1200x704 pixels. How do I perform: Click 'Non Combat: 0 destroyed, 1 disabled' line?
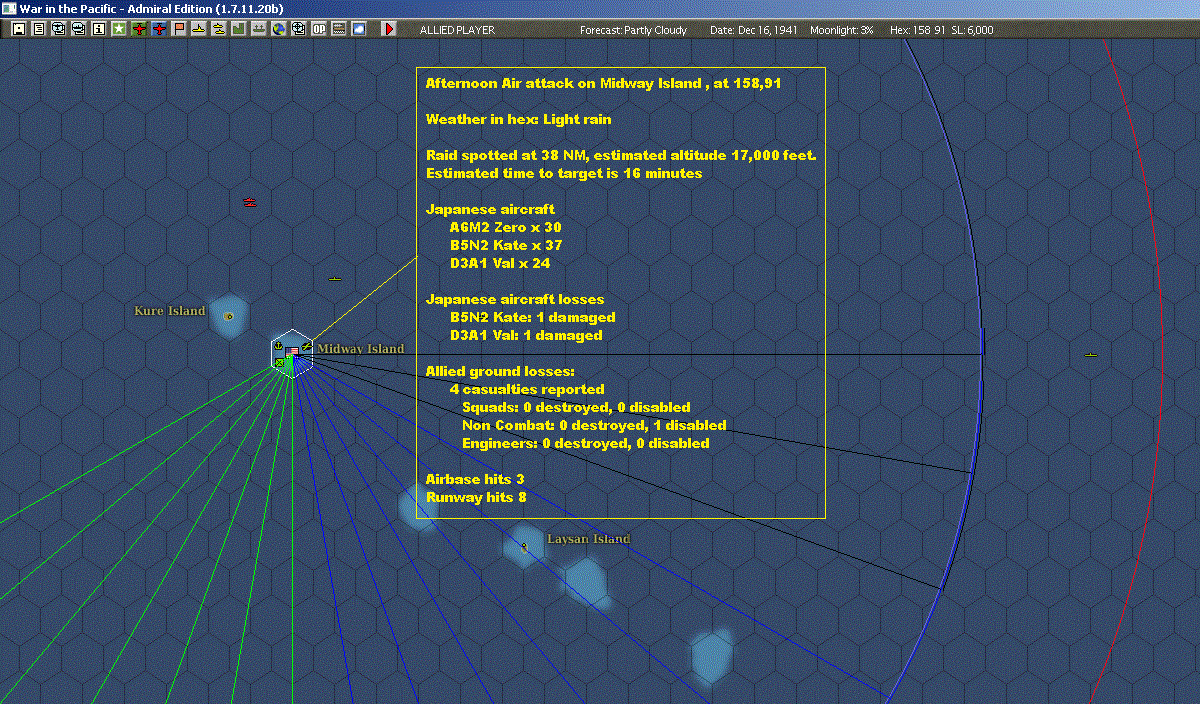(x=594, y=425)
